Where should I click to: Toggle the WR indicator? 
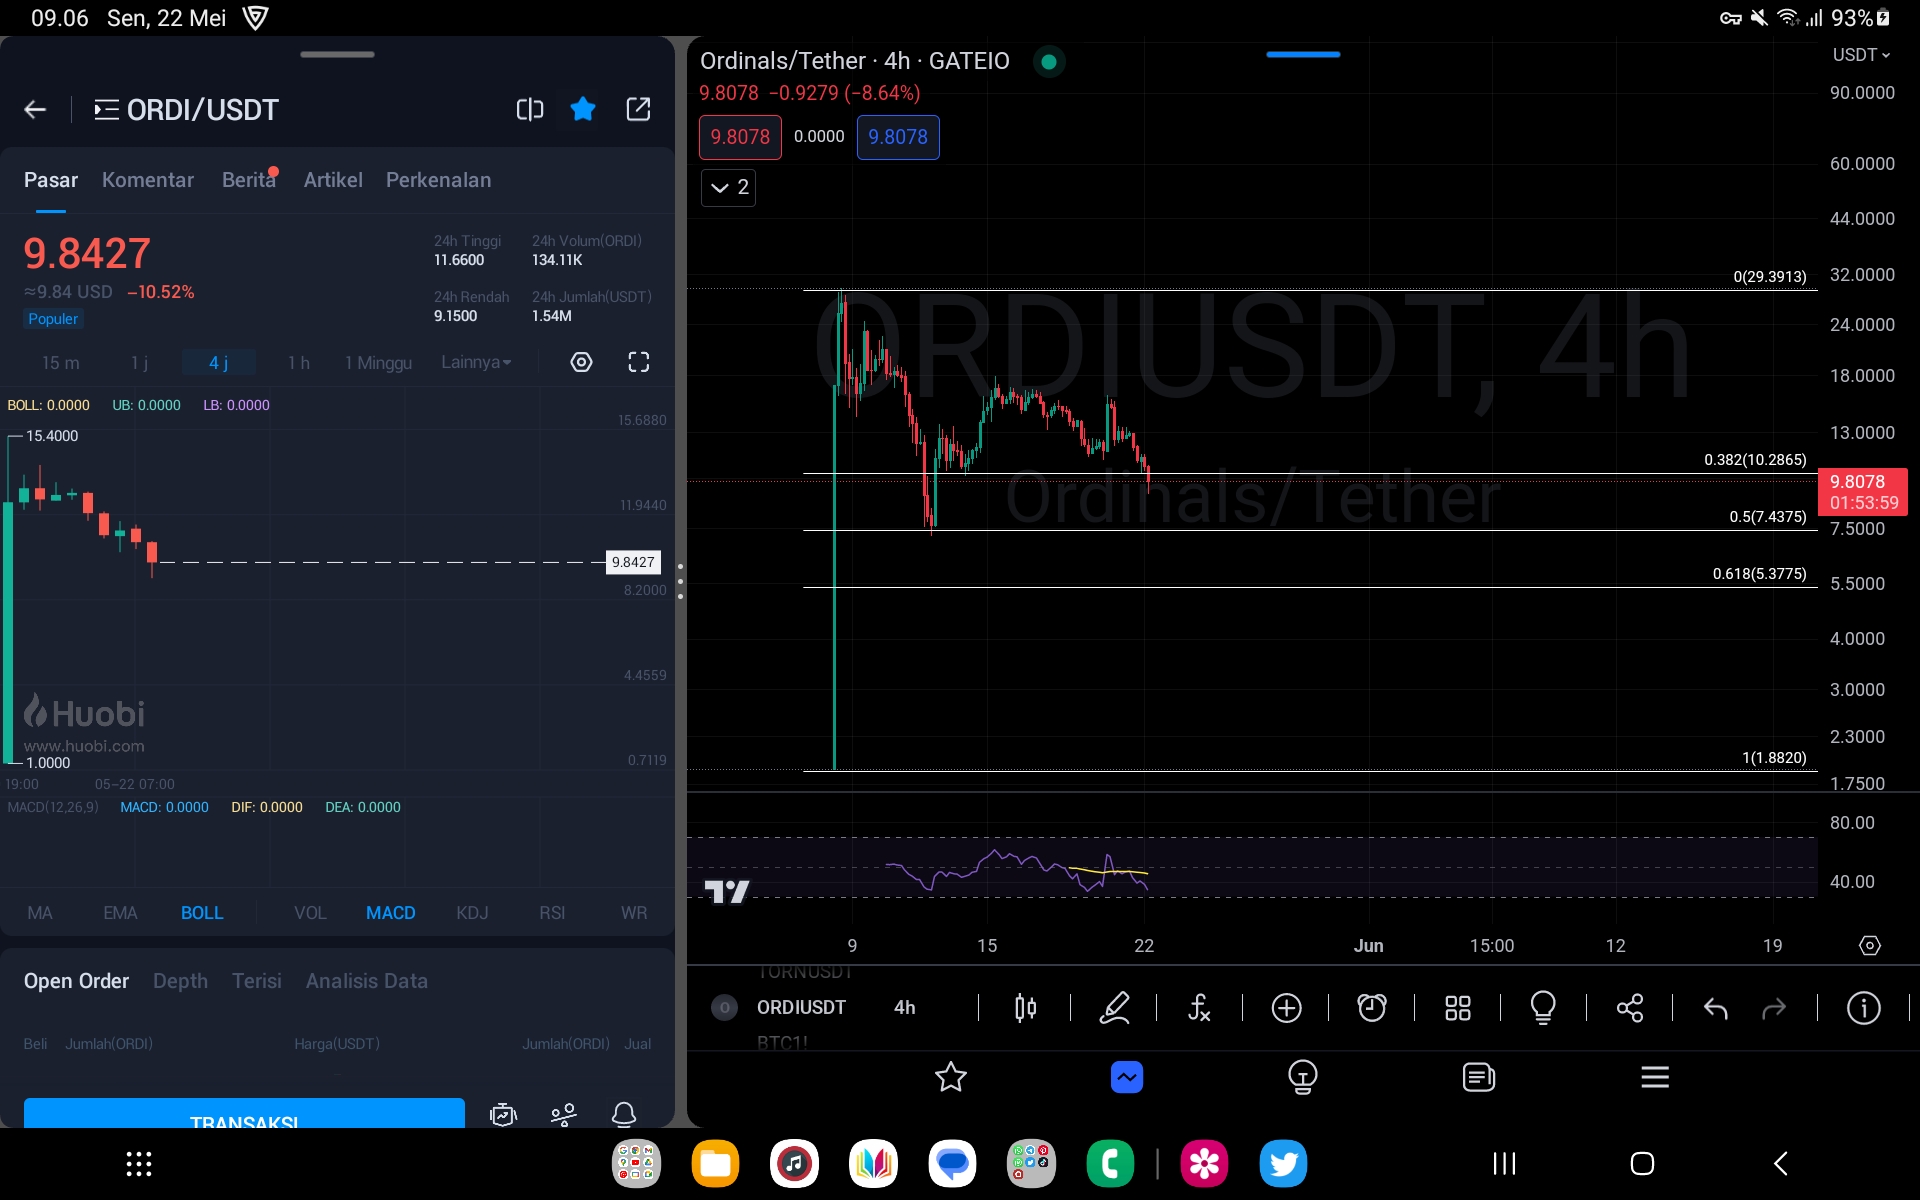[x=634, y=913]
